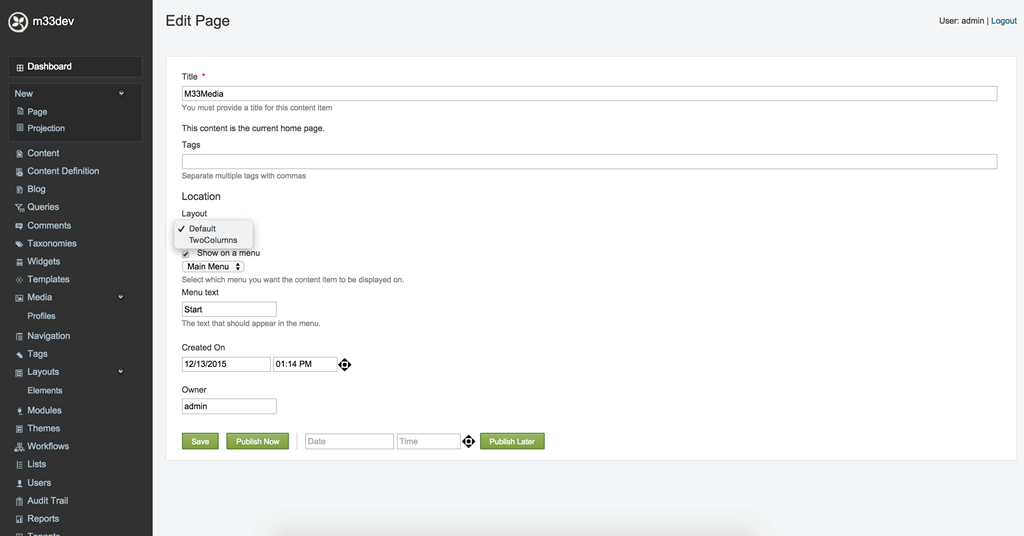Click the Audit Trail icon
This screenshot has height=536, width=1024.
point(19,501)
